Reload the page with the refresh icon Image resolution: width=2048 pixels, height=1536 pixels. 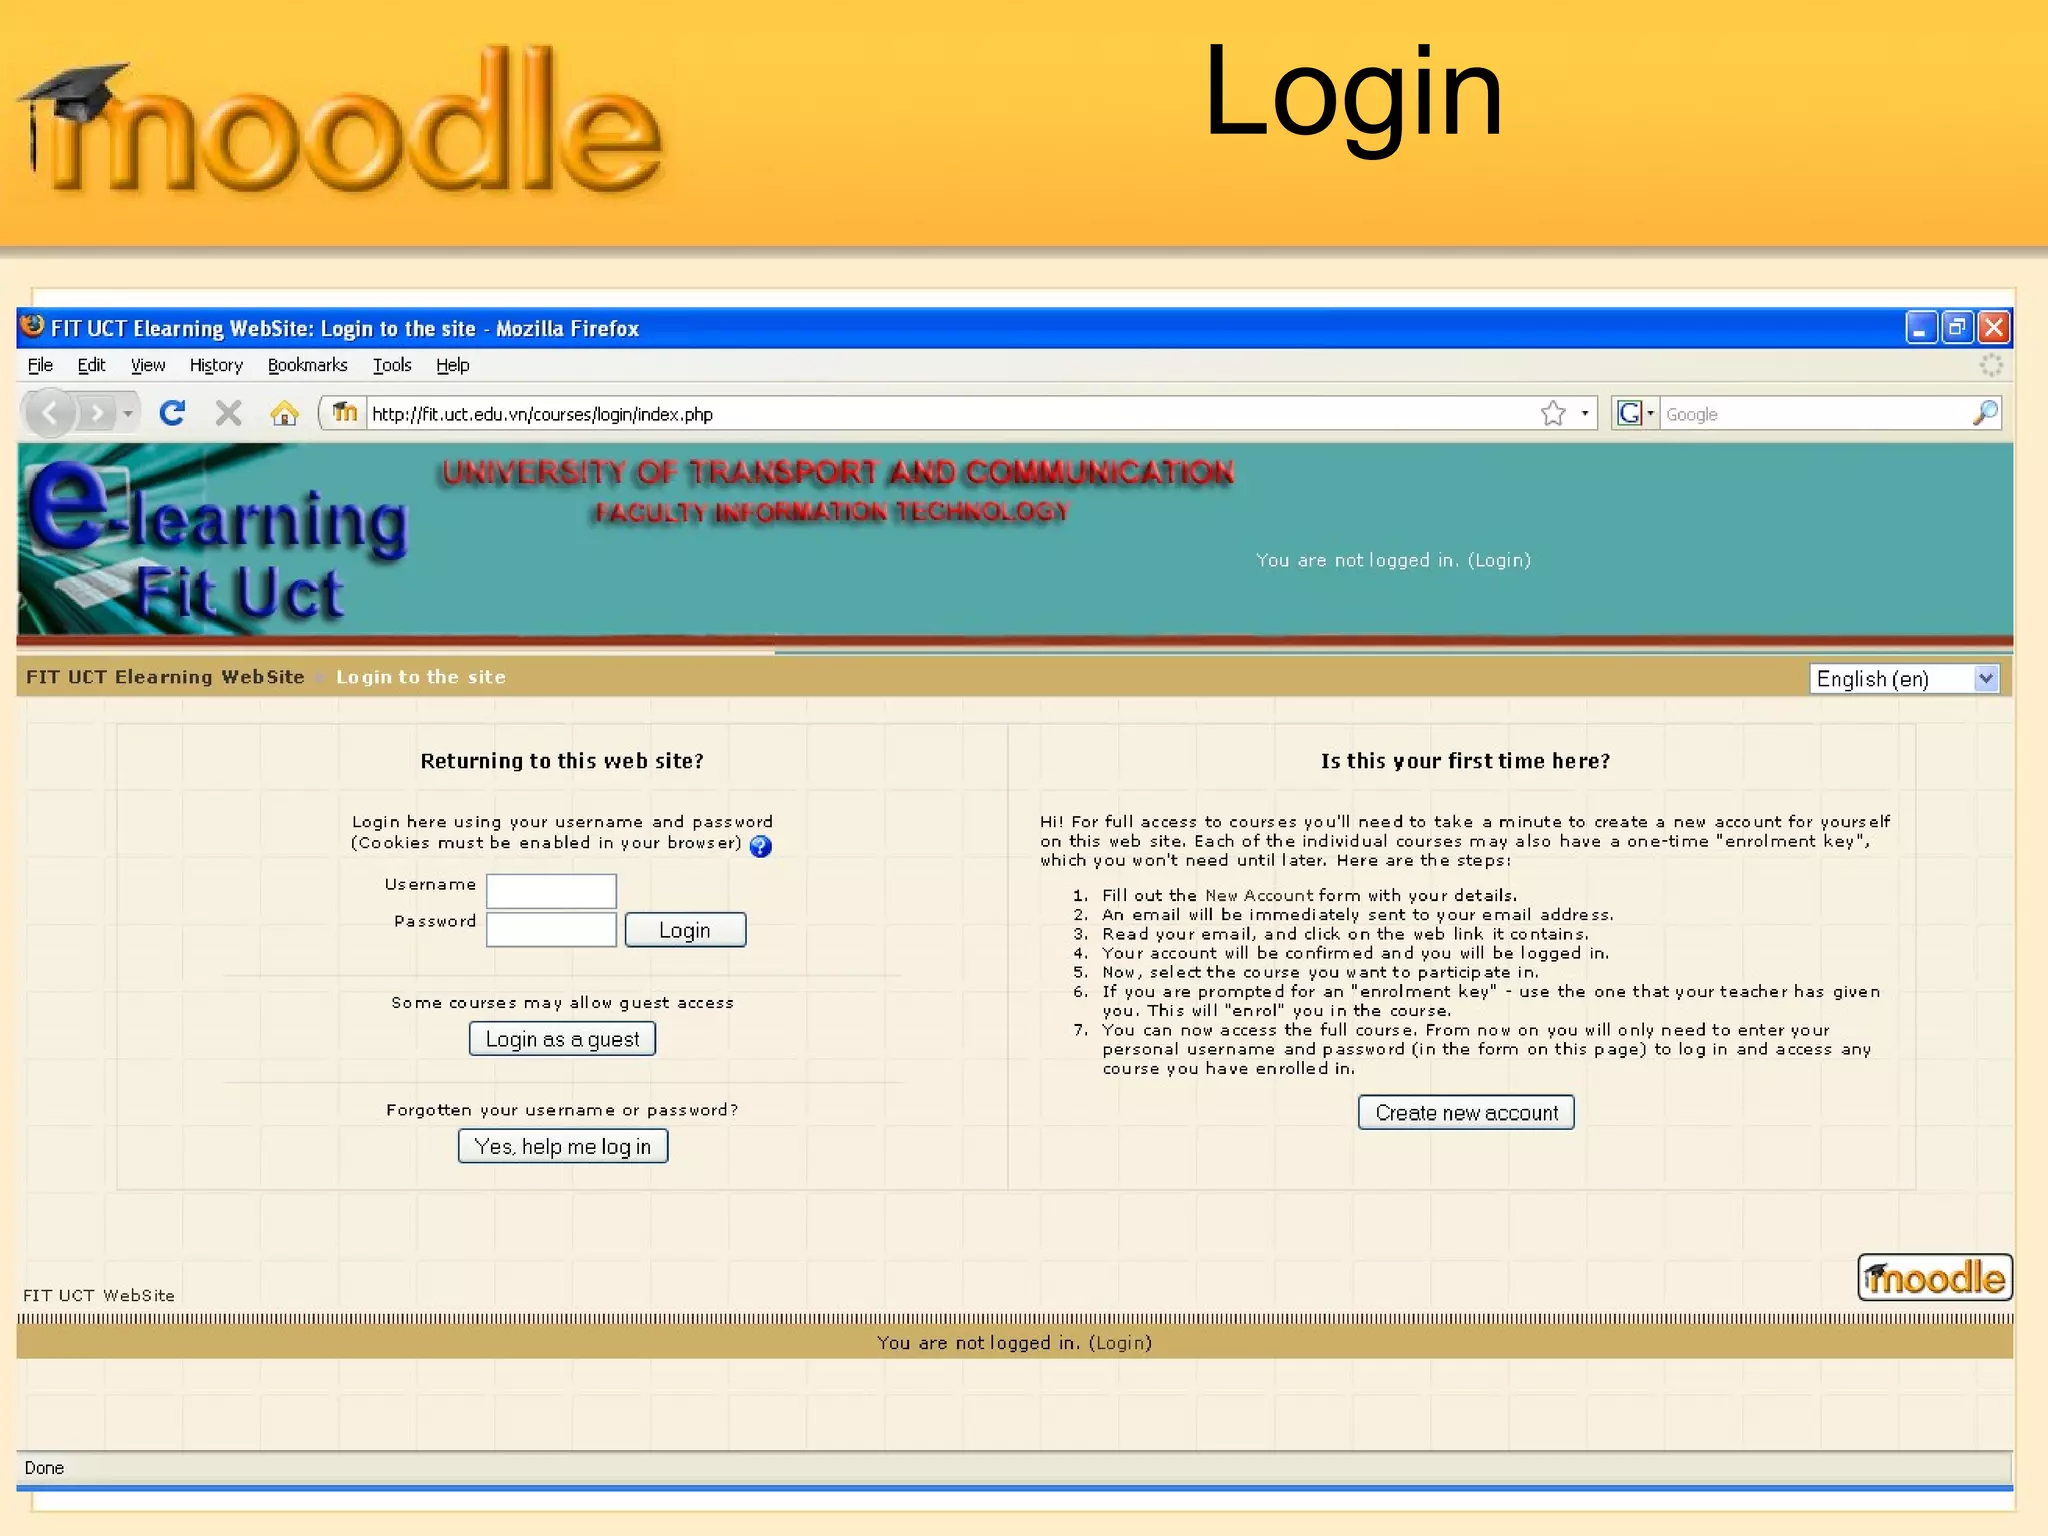(172, 412)
